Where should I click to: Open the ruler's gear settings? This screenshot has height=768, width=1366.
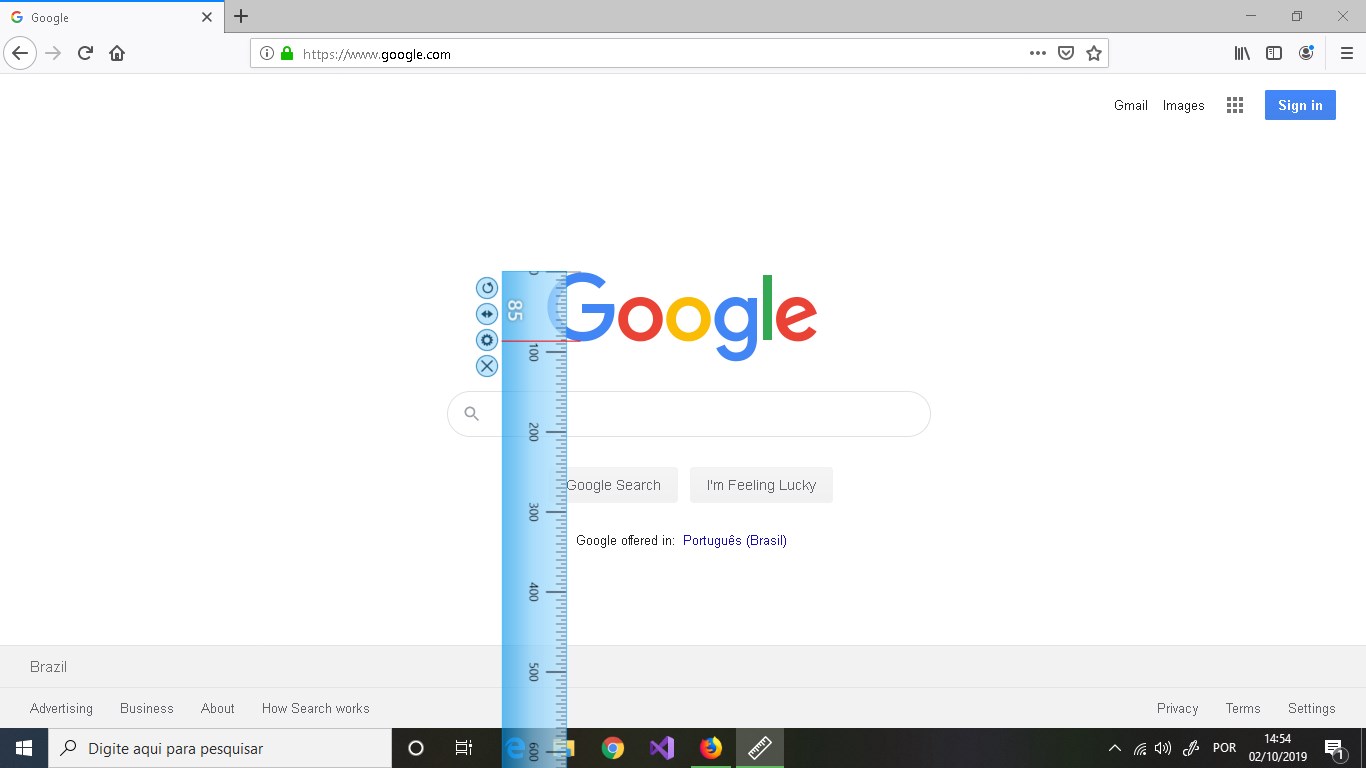[487, 340]
